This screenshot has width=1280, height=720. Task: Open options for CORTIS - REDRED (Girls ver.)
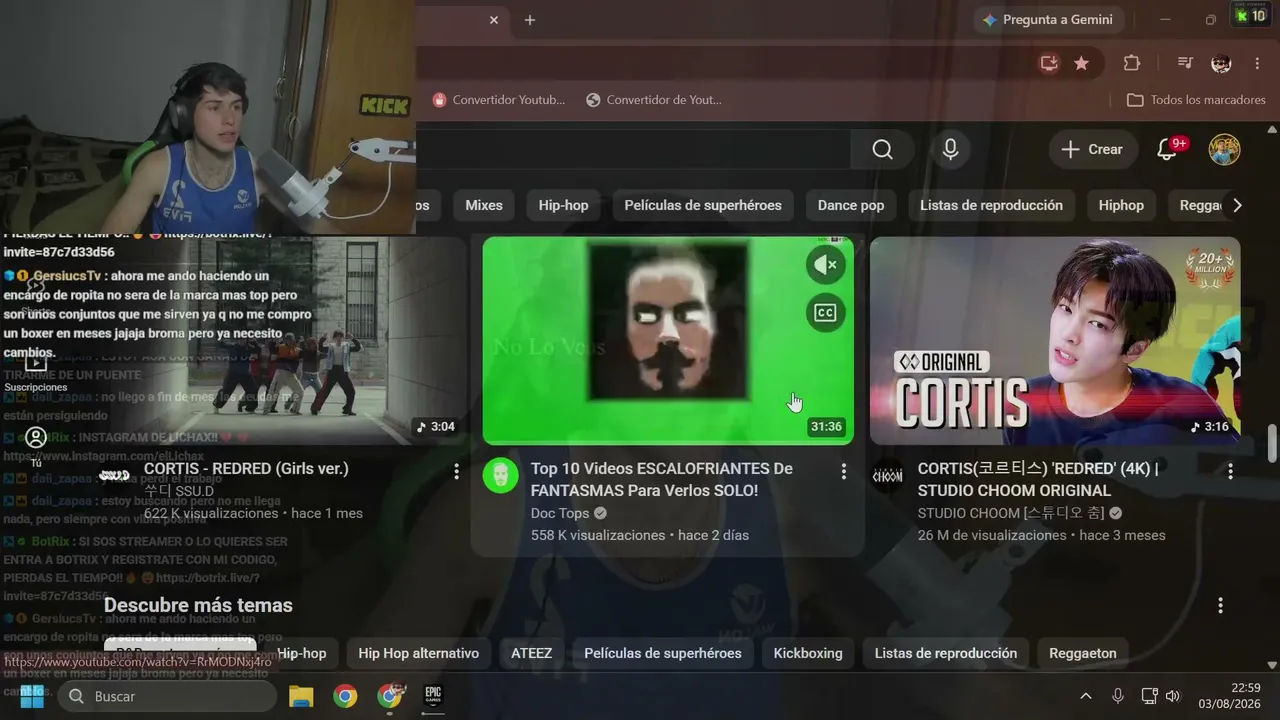[457, 471]
